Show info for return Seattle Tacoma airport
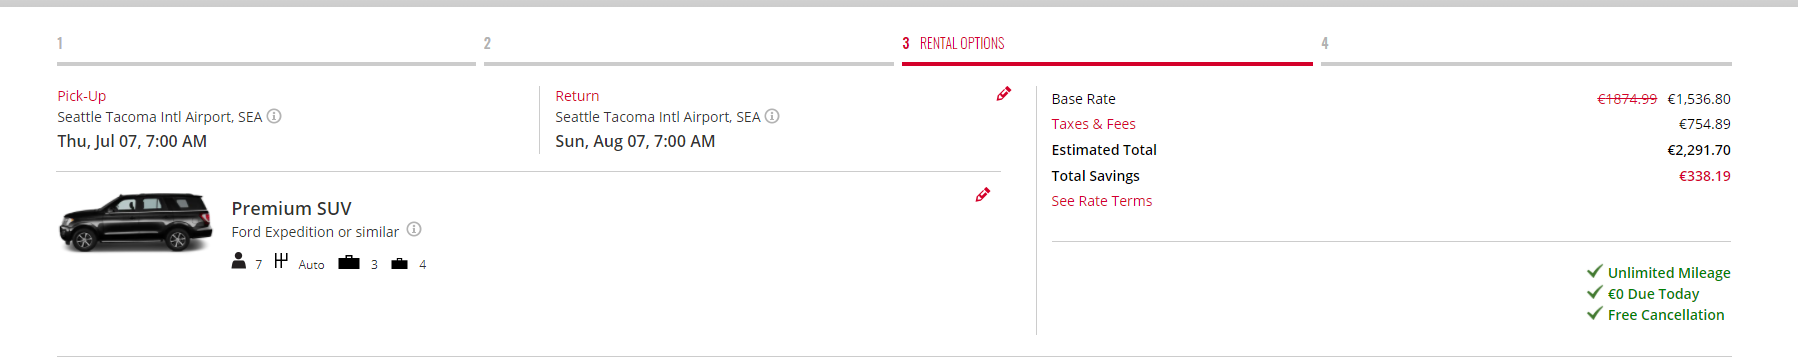Image resolution: width=1798 pixels, height=360 pixels. pos(772,116)
